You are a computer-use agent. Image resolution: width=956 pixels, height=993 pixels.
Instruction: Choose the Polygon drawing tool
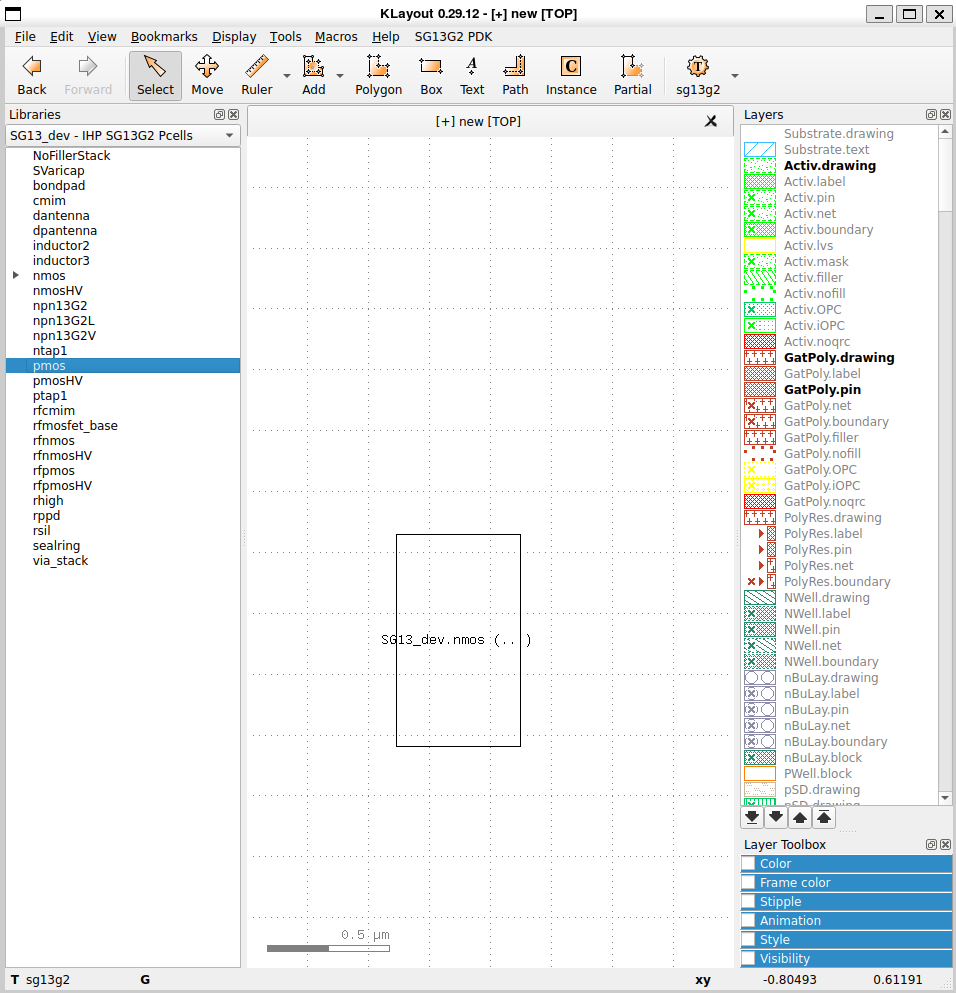pyautogui.click(x=378, y=76)
